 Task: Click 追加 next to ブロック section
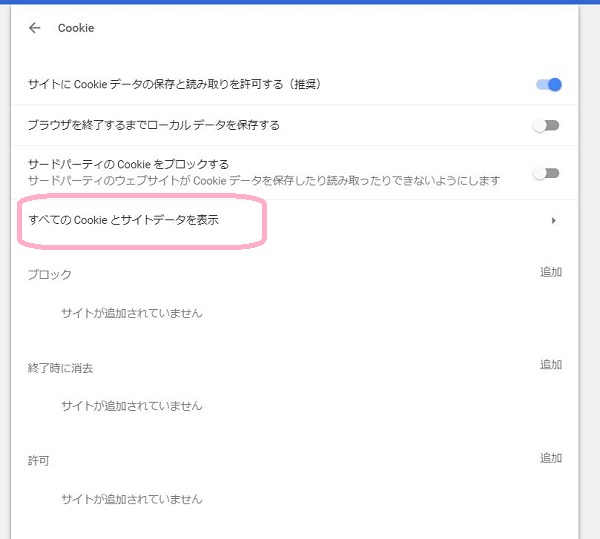pos(551,272)
